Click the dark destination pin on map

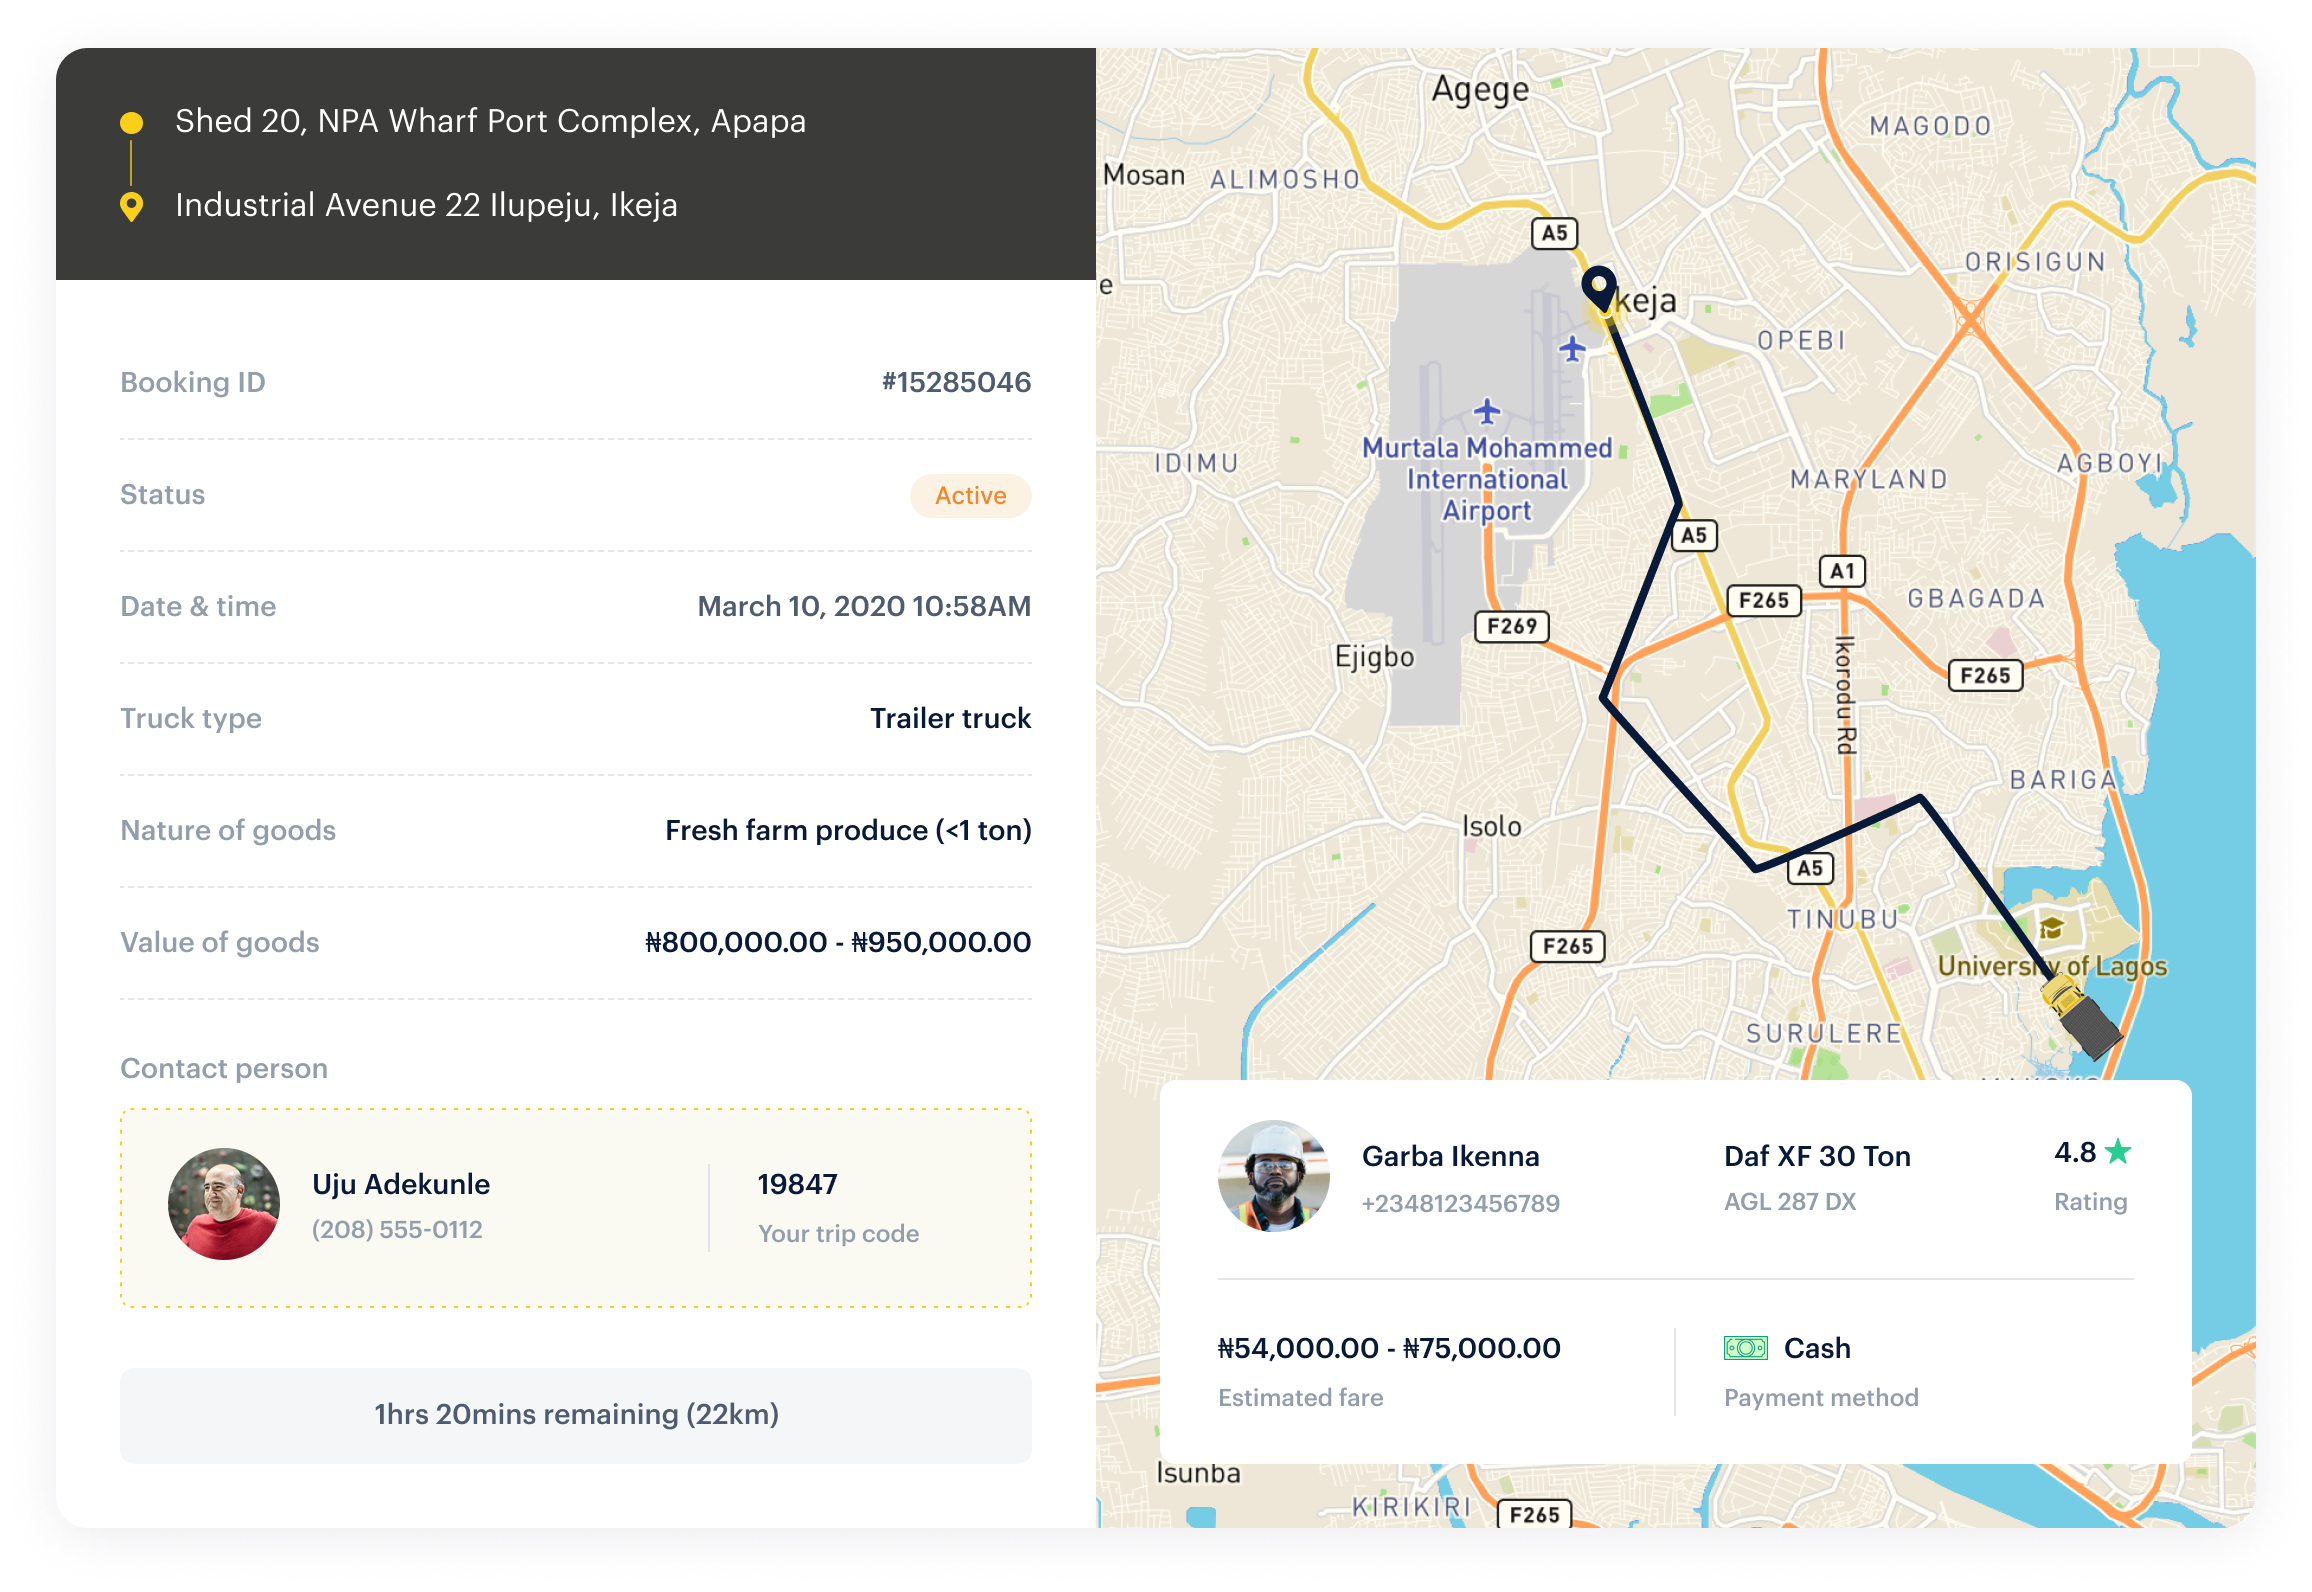coord(1598,286)
